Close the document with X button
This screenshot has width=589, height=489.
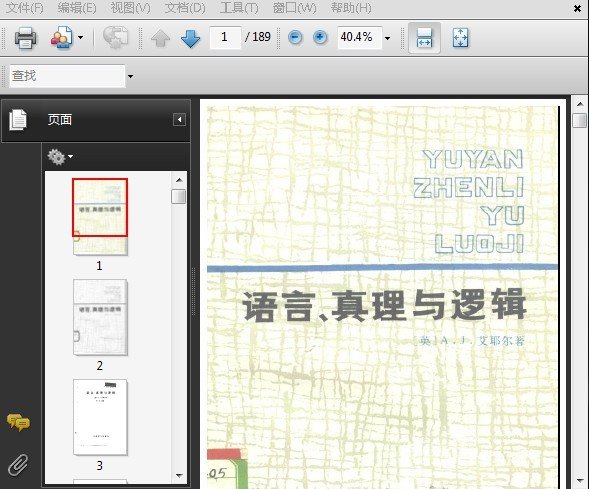[577, 8]
